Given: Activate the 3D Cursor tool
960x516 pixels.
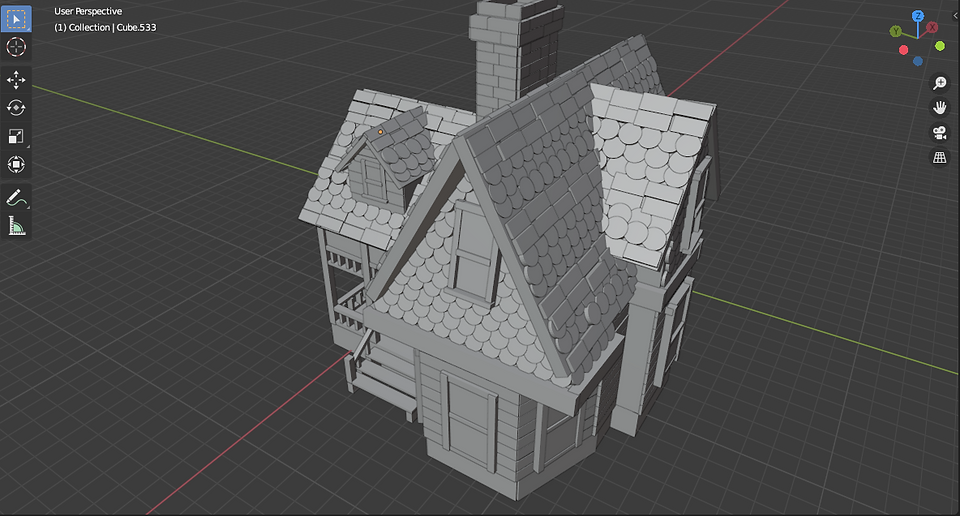Looking at the screenshot, I should pyautogui.click(x=16, y=47).
